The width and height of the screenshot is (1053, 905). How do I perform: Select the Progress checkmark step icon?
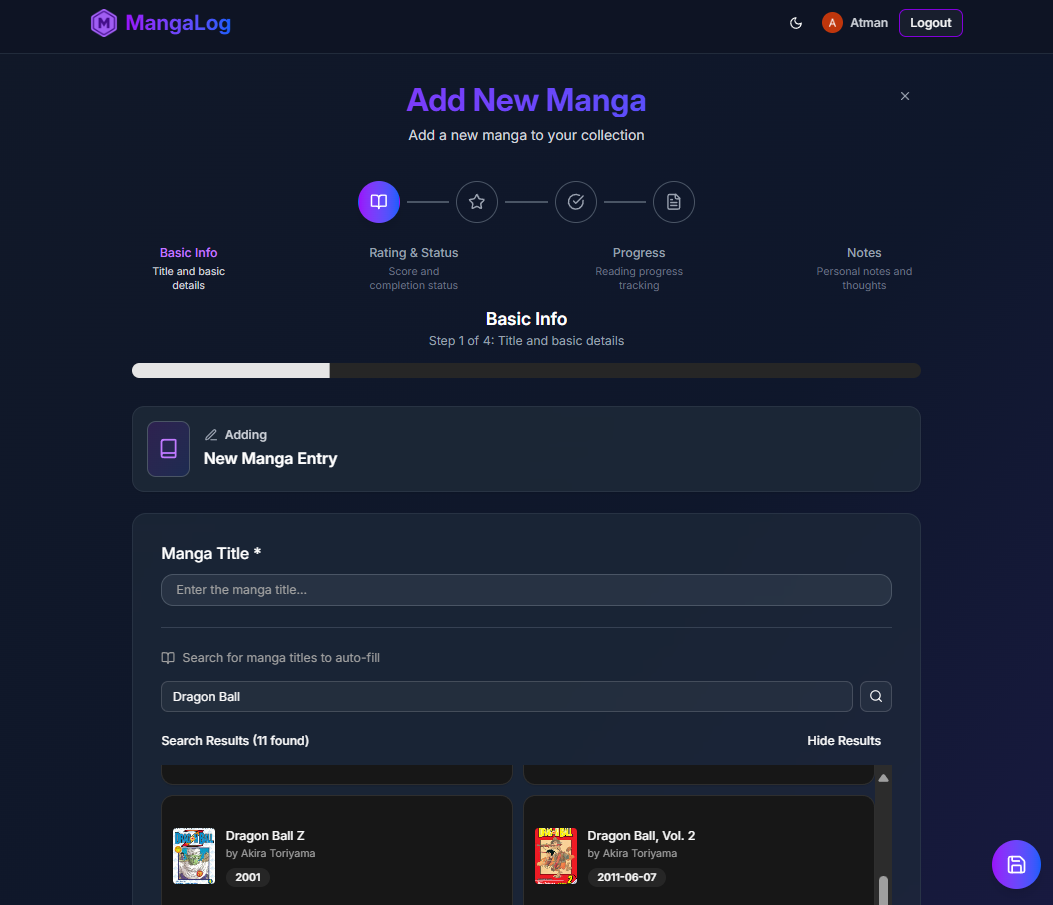tap(576, 201)
